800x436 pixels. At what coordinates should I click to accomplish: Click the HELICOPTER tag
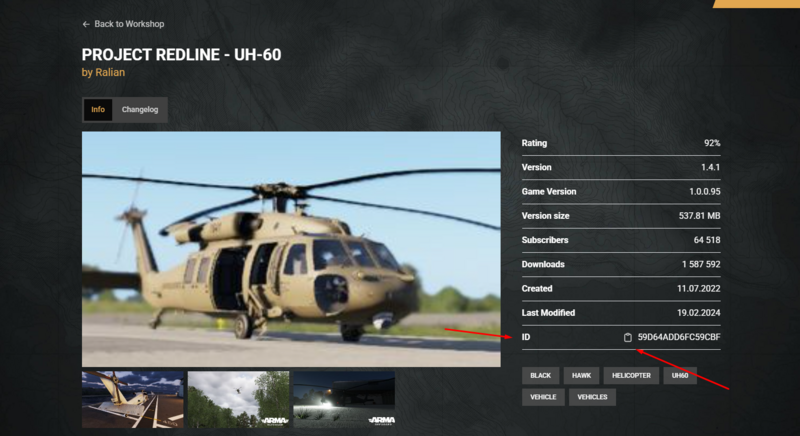(x=631, y=375)
